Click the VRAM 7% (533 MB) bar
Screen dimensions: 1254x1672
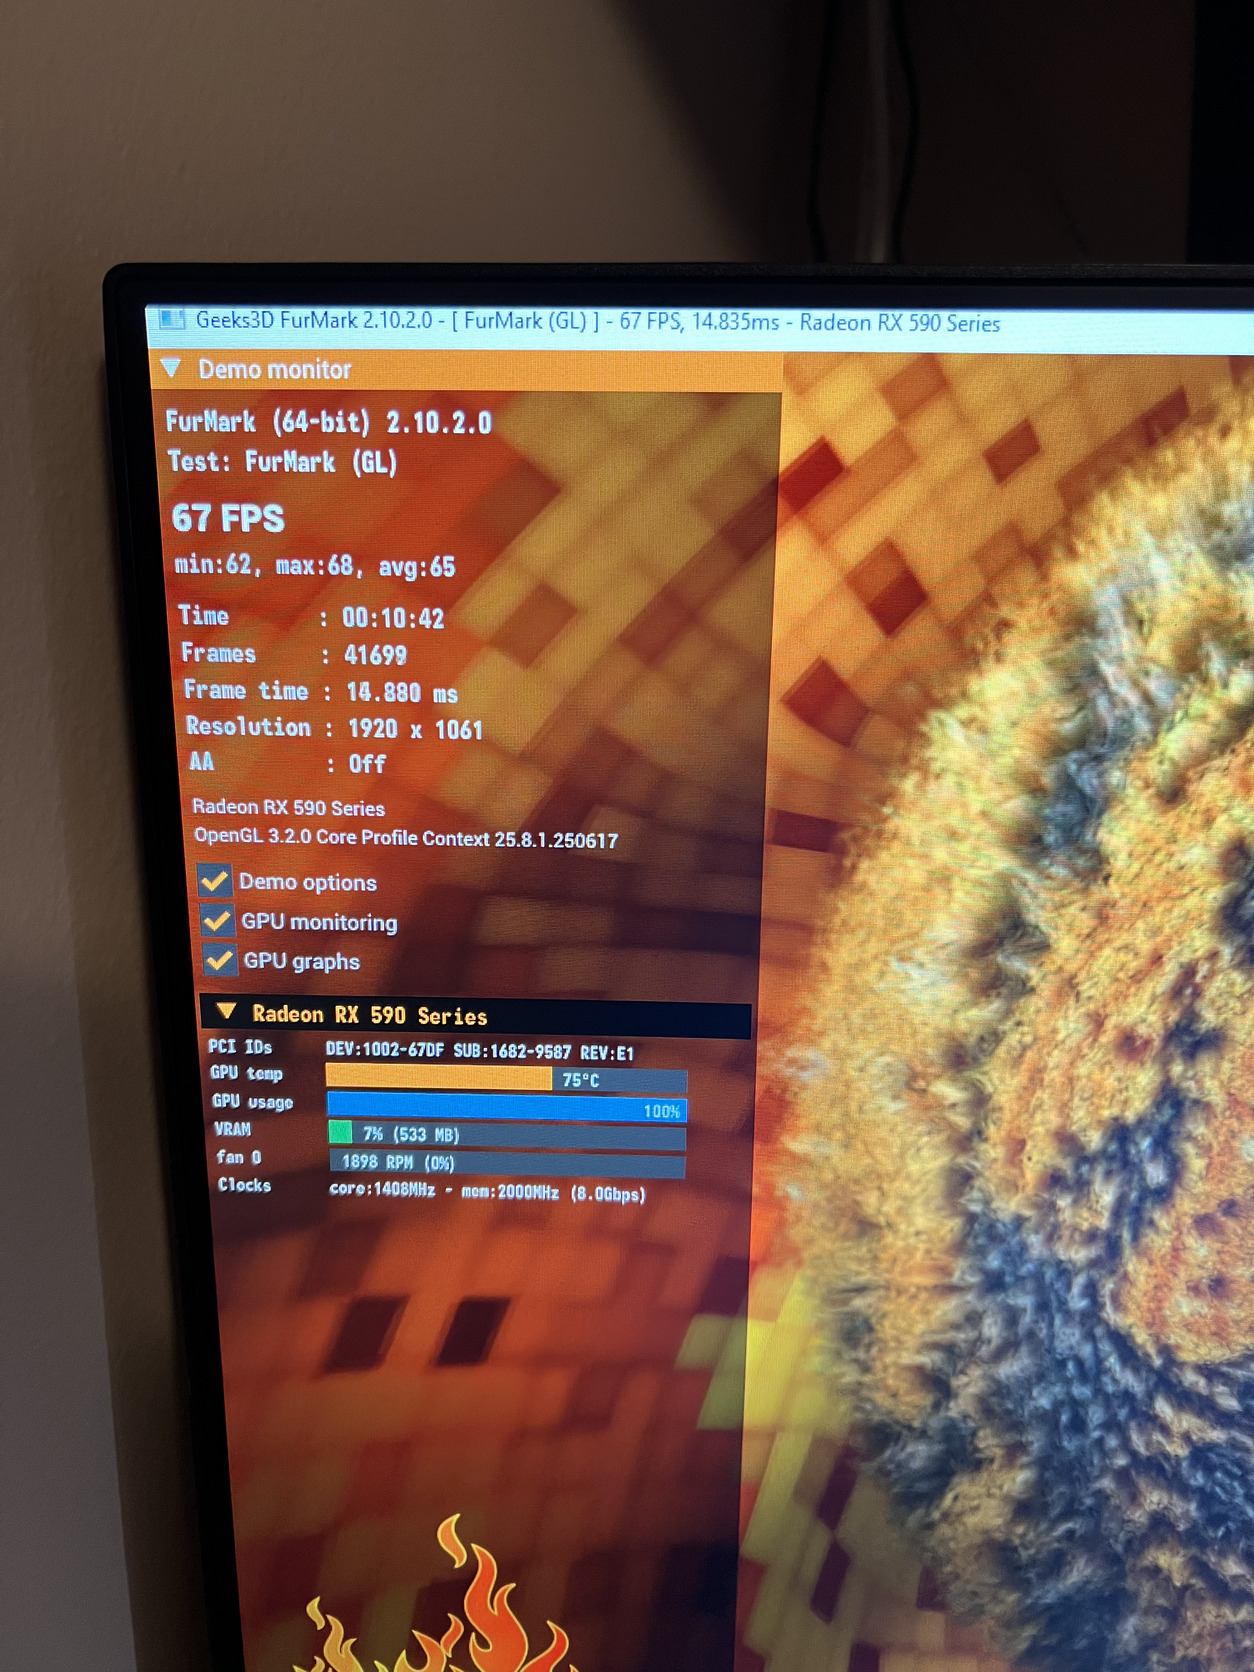pos(507,1135)
